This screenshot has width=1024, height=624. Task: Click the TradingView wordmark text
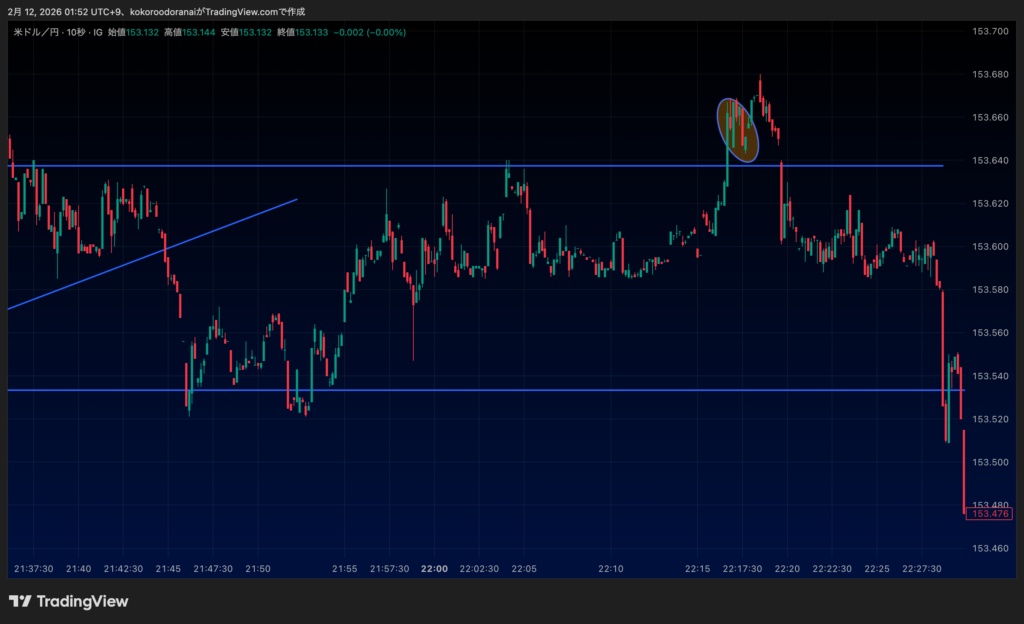[x=82, y=601]
